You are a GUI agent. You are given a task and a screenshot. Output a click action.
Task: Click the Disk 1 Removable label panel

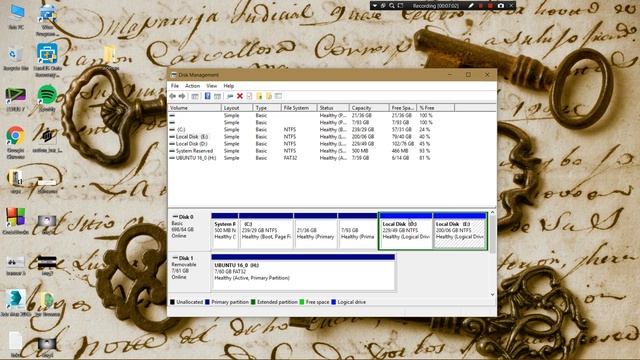(189, 272)
